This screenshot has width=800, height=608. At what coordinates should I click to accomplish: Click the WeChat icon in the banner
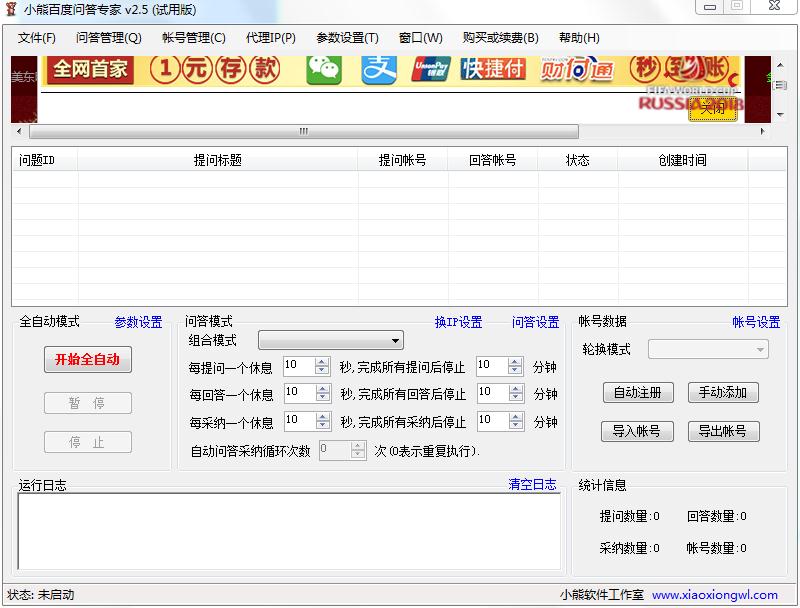(323, 69)
